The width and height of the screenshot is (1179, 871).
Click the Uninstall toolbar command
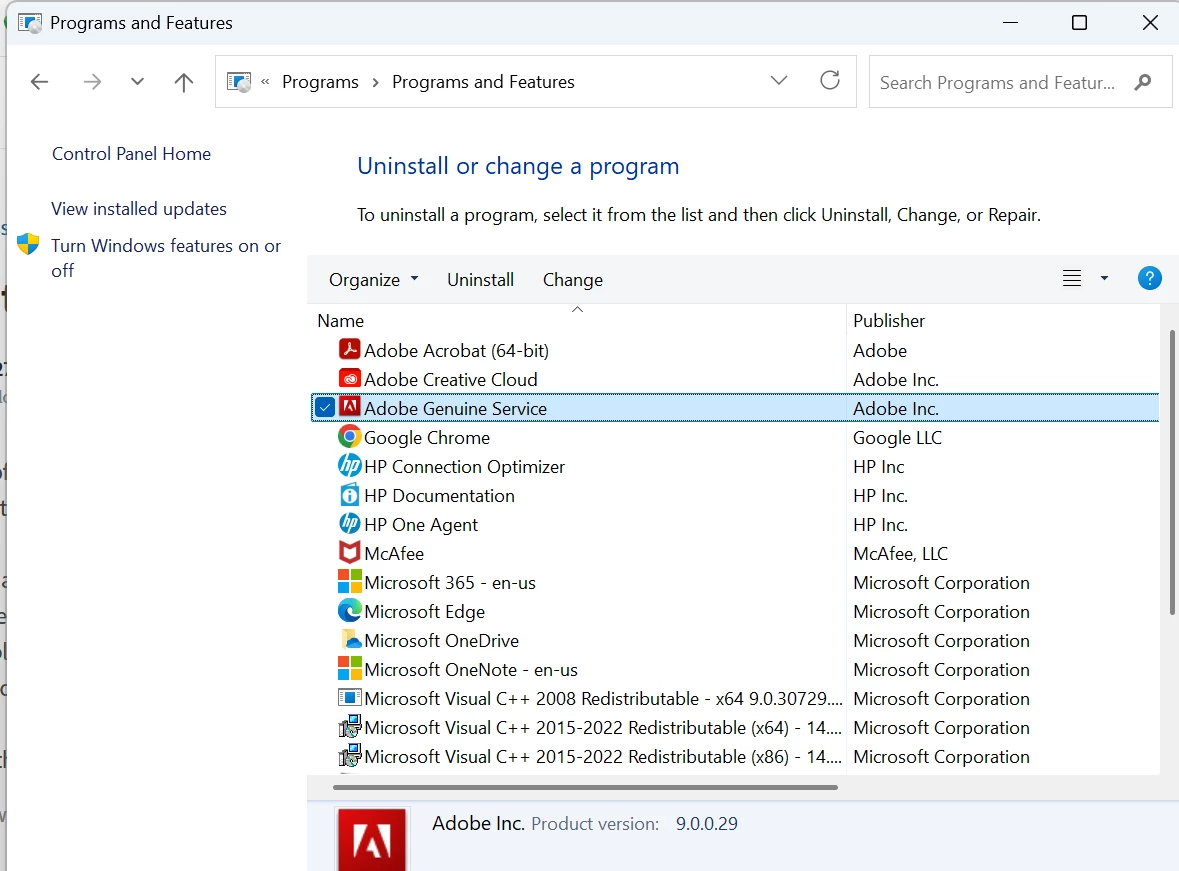480,280
